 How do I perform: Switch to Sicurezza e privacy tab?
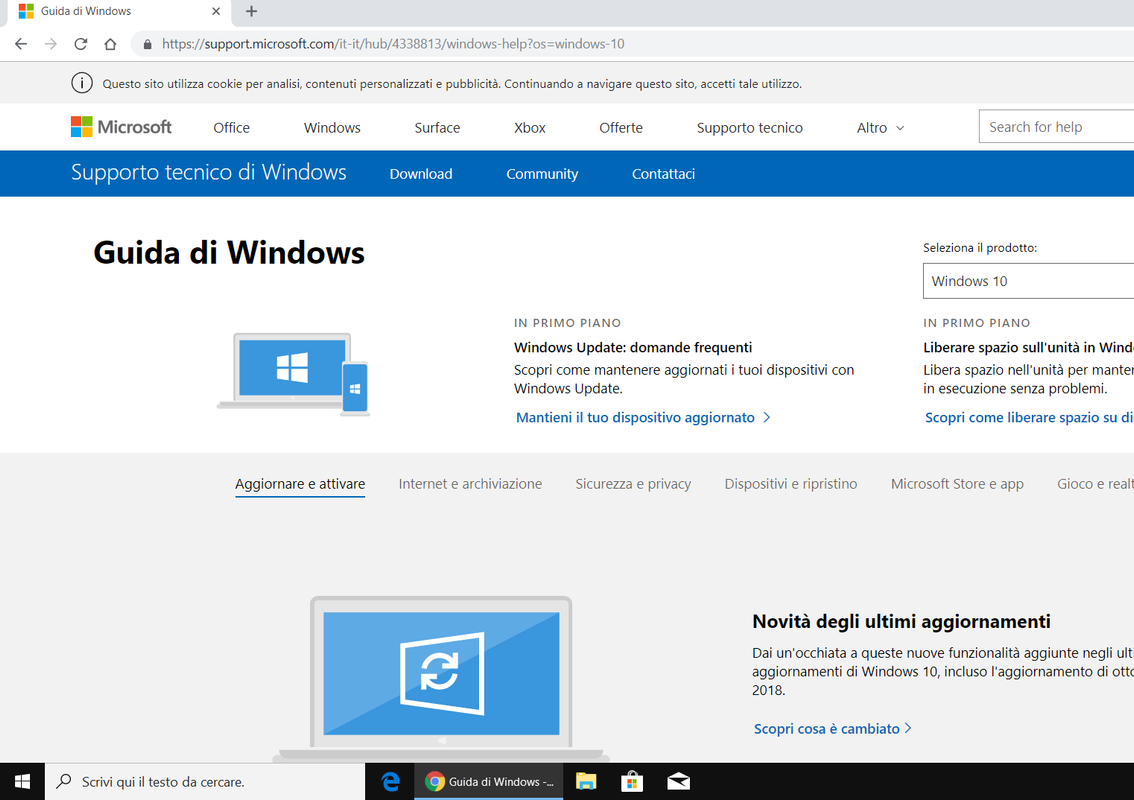633,484
